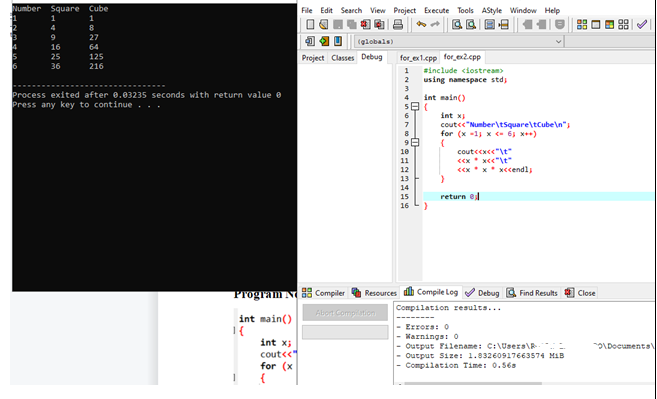Click the empty combo box right of (globals)

[x=610, y=41]
